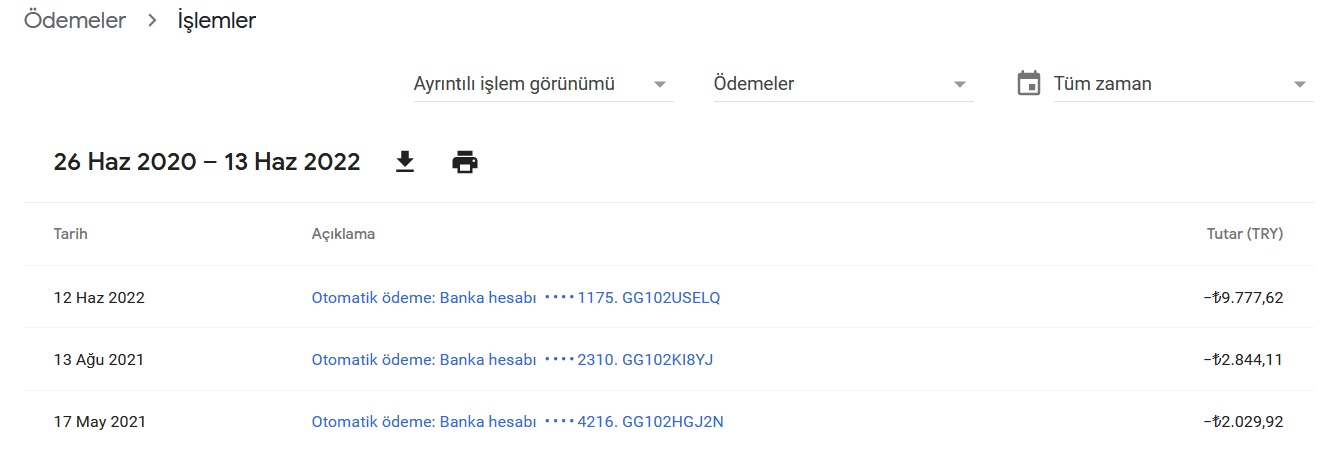The height and width of the screenshot is (456, 1334).
Task: Click the calendar icon beside Tüm zaman
Action: (x=1028, y=84)
